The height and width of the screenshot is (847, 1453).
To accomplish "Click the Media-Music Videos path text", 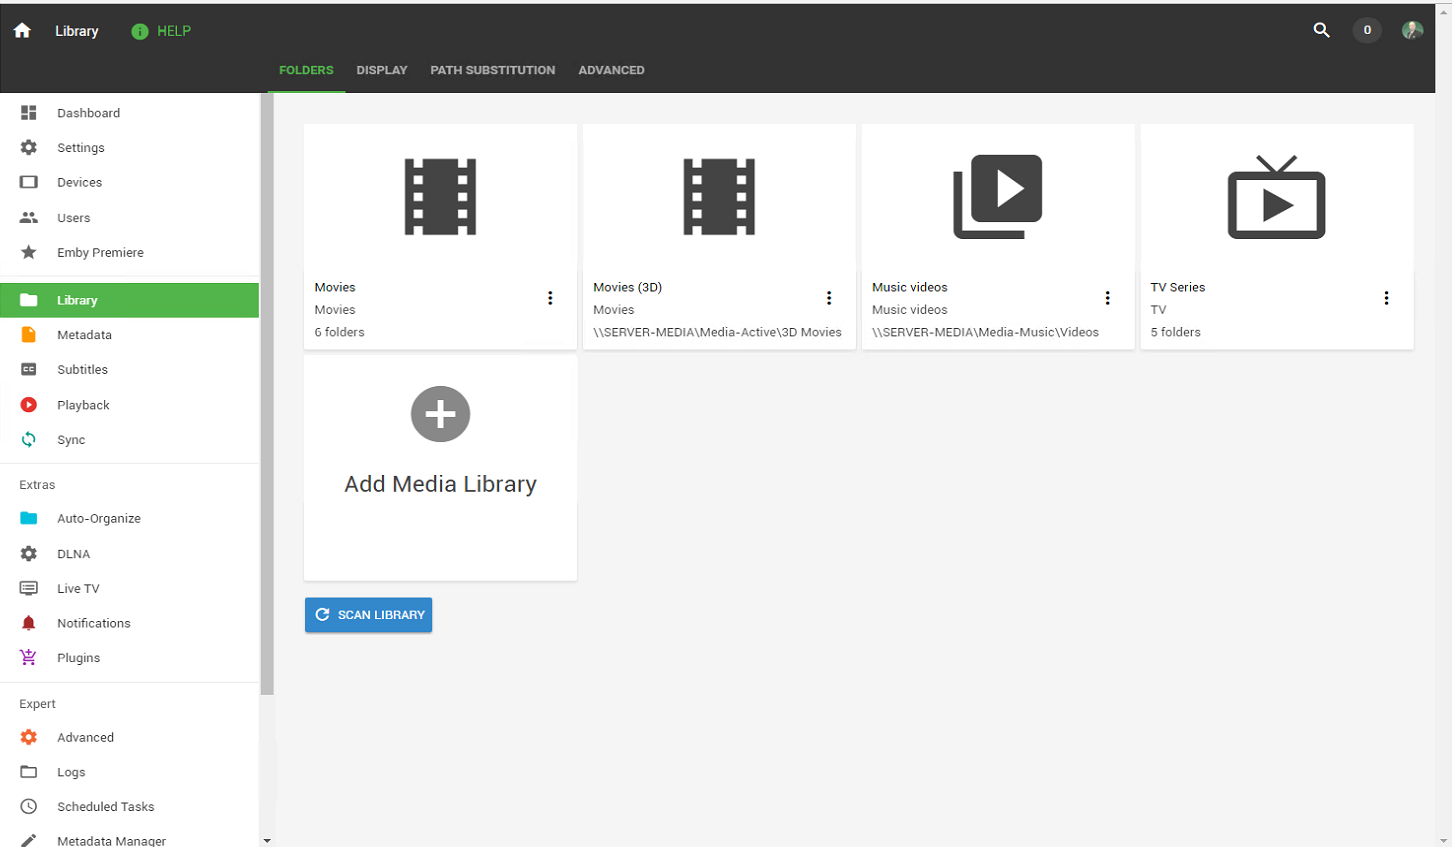I will (985, 332).
